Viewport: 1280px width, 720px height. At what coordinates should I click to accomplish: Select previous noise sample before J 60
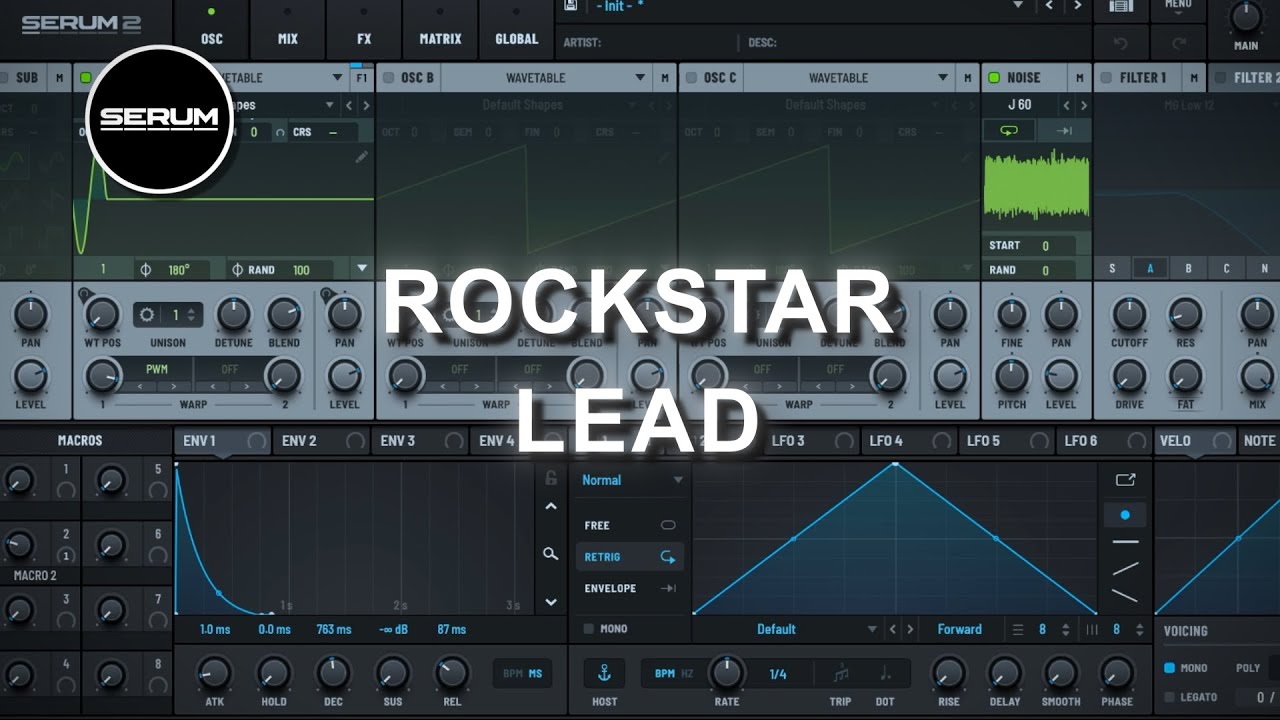pos(1067,105)
